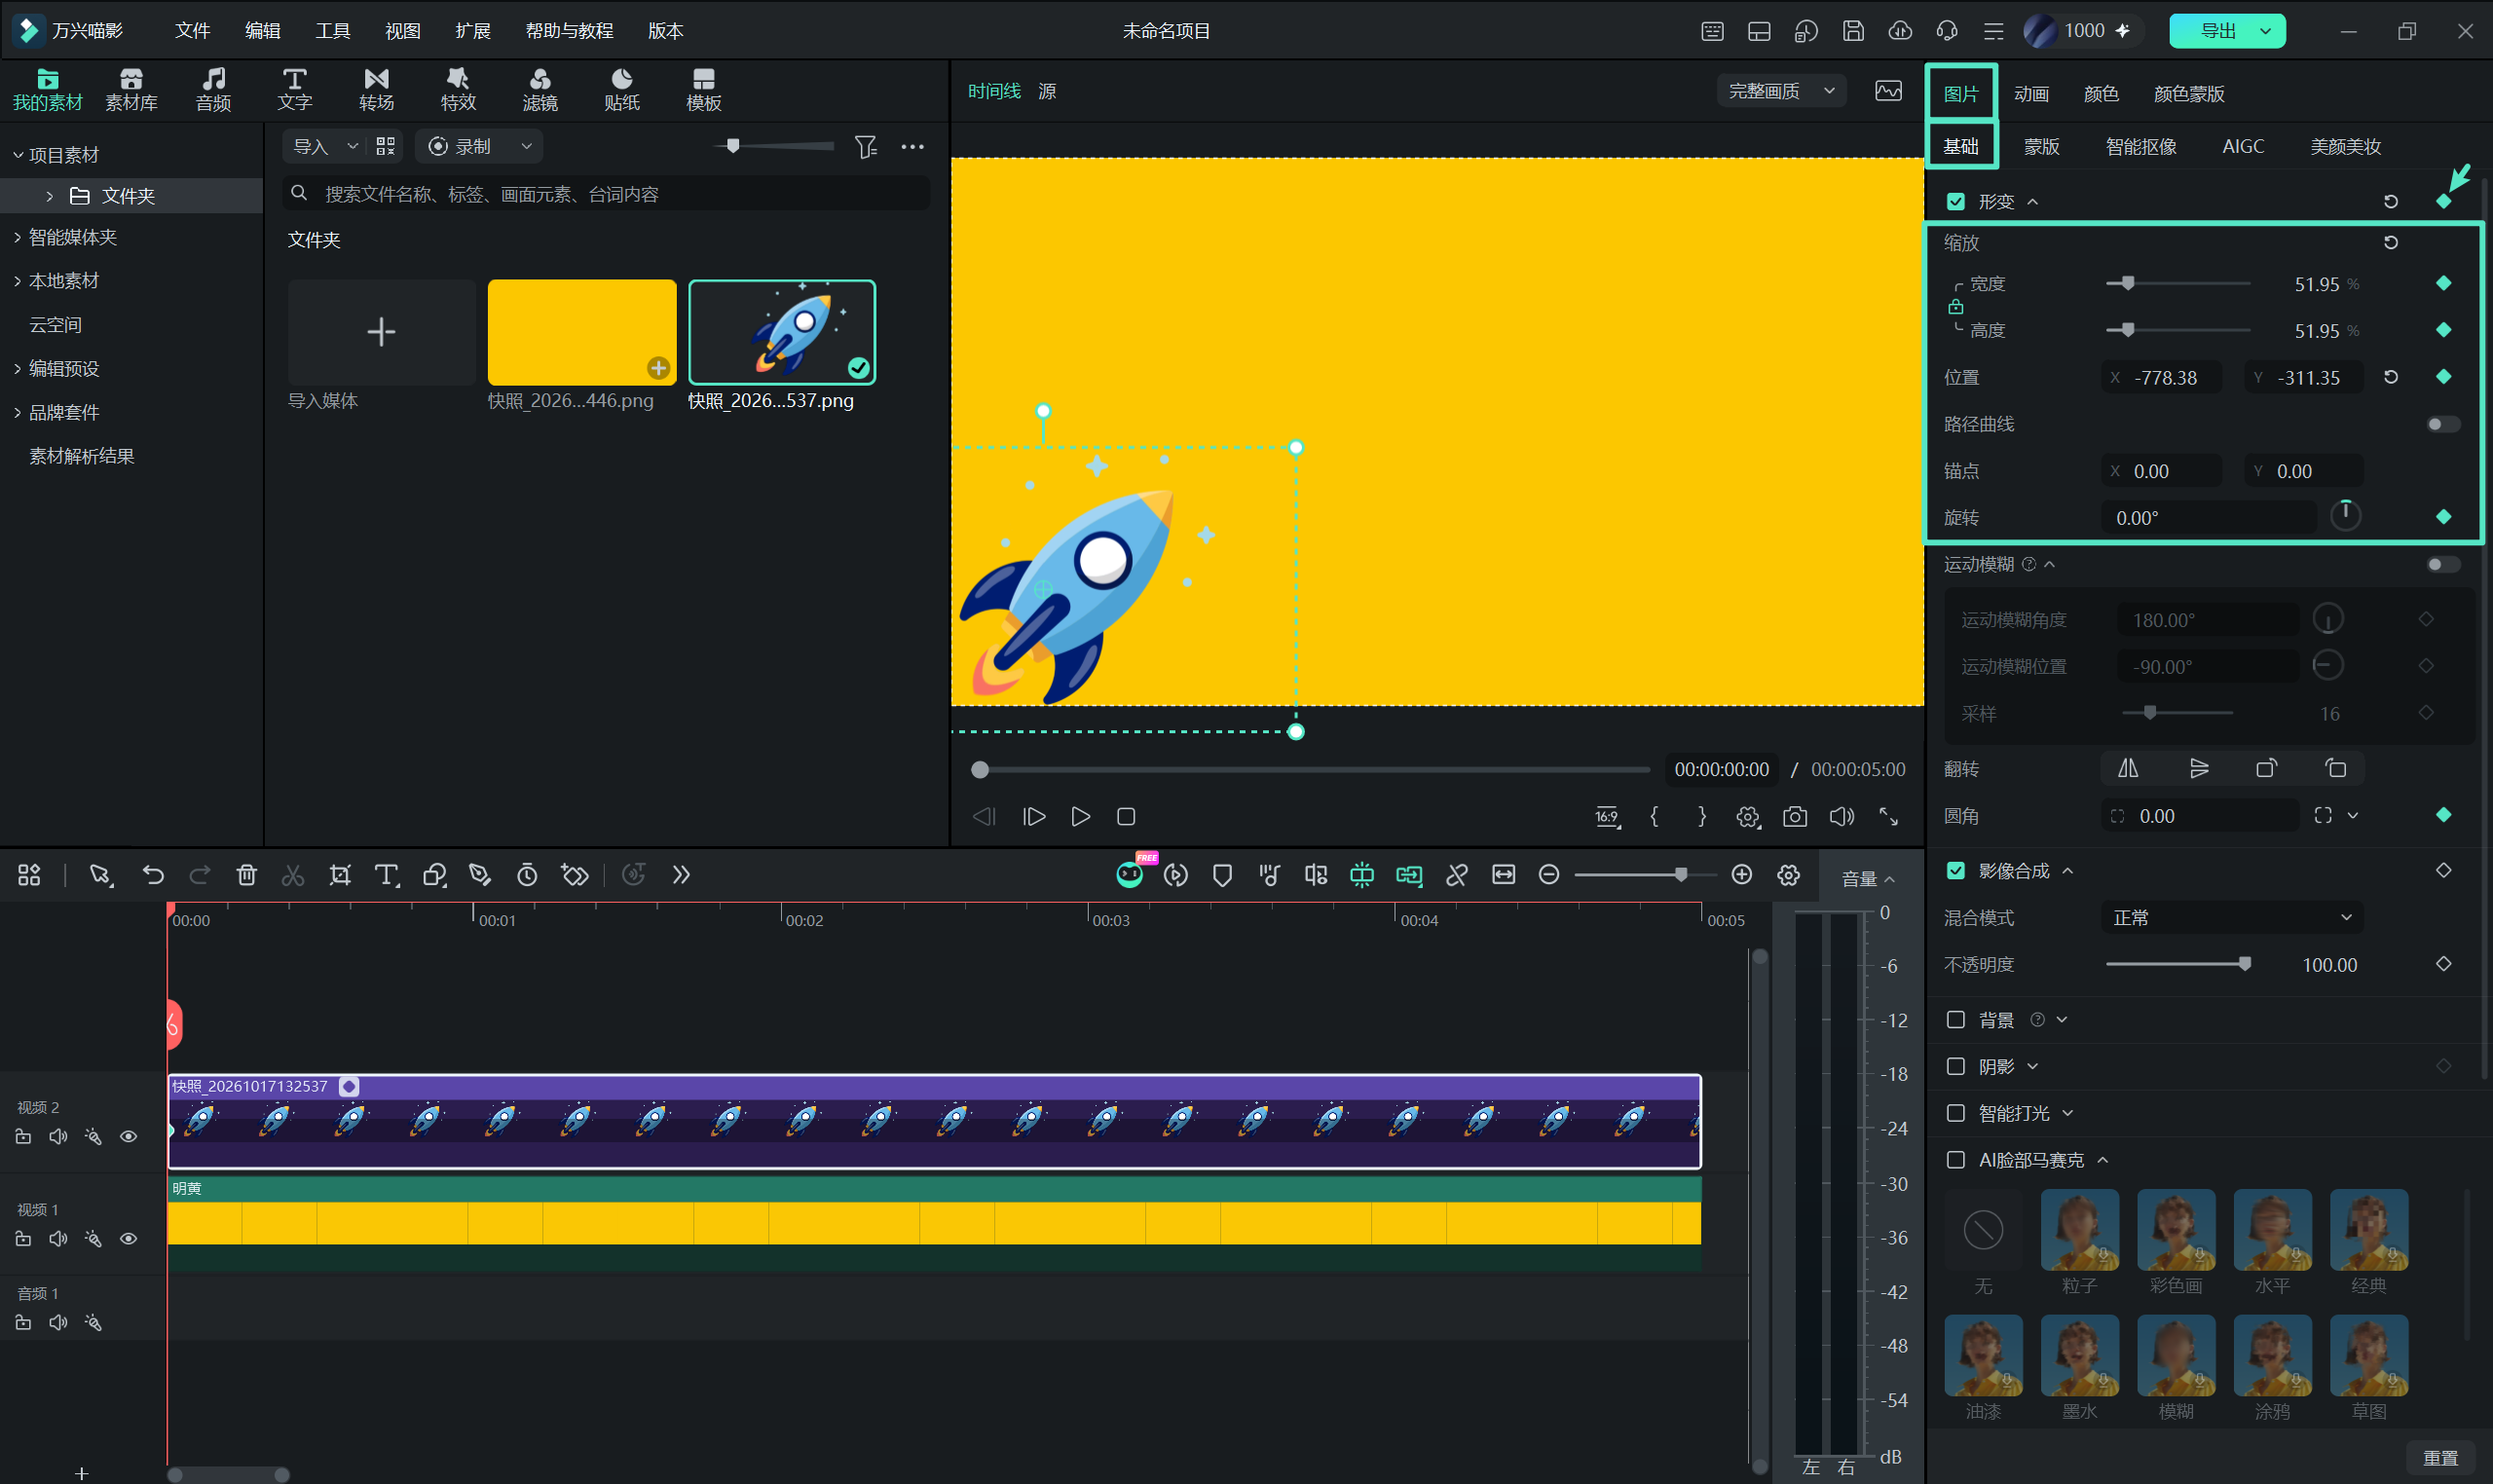Viewport: 2493px width, 1484px height.
Task: Toggle the 运动模糊 motion blur switch
Action: point(2443,565)
